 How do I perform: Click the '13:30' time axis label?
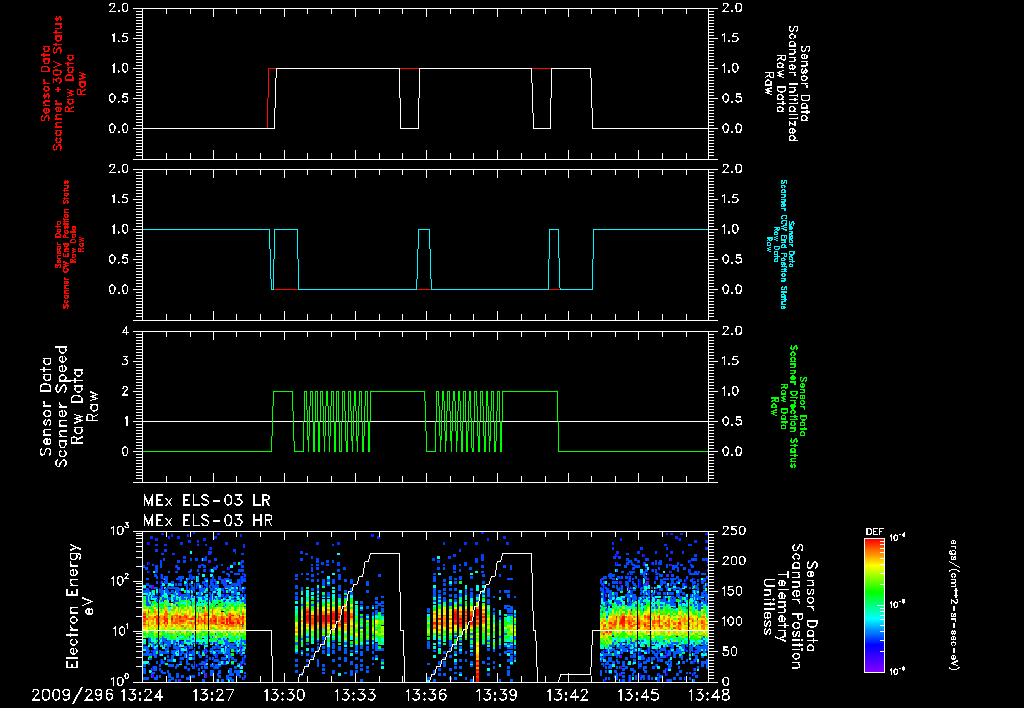click(284, 696)
